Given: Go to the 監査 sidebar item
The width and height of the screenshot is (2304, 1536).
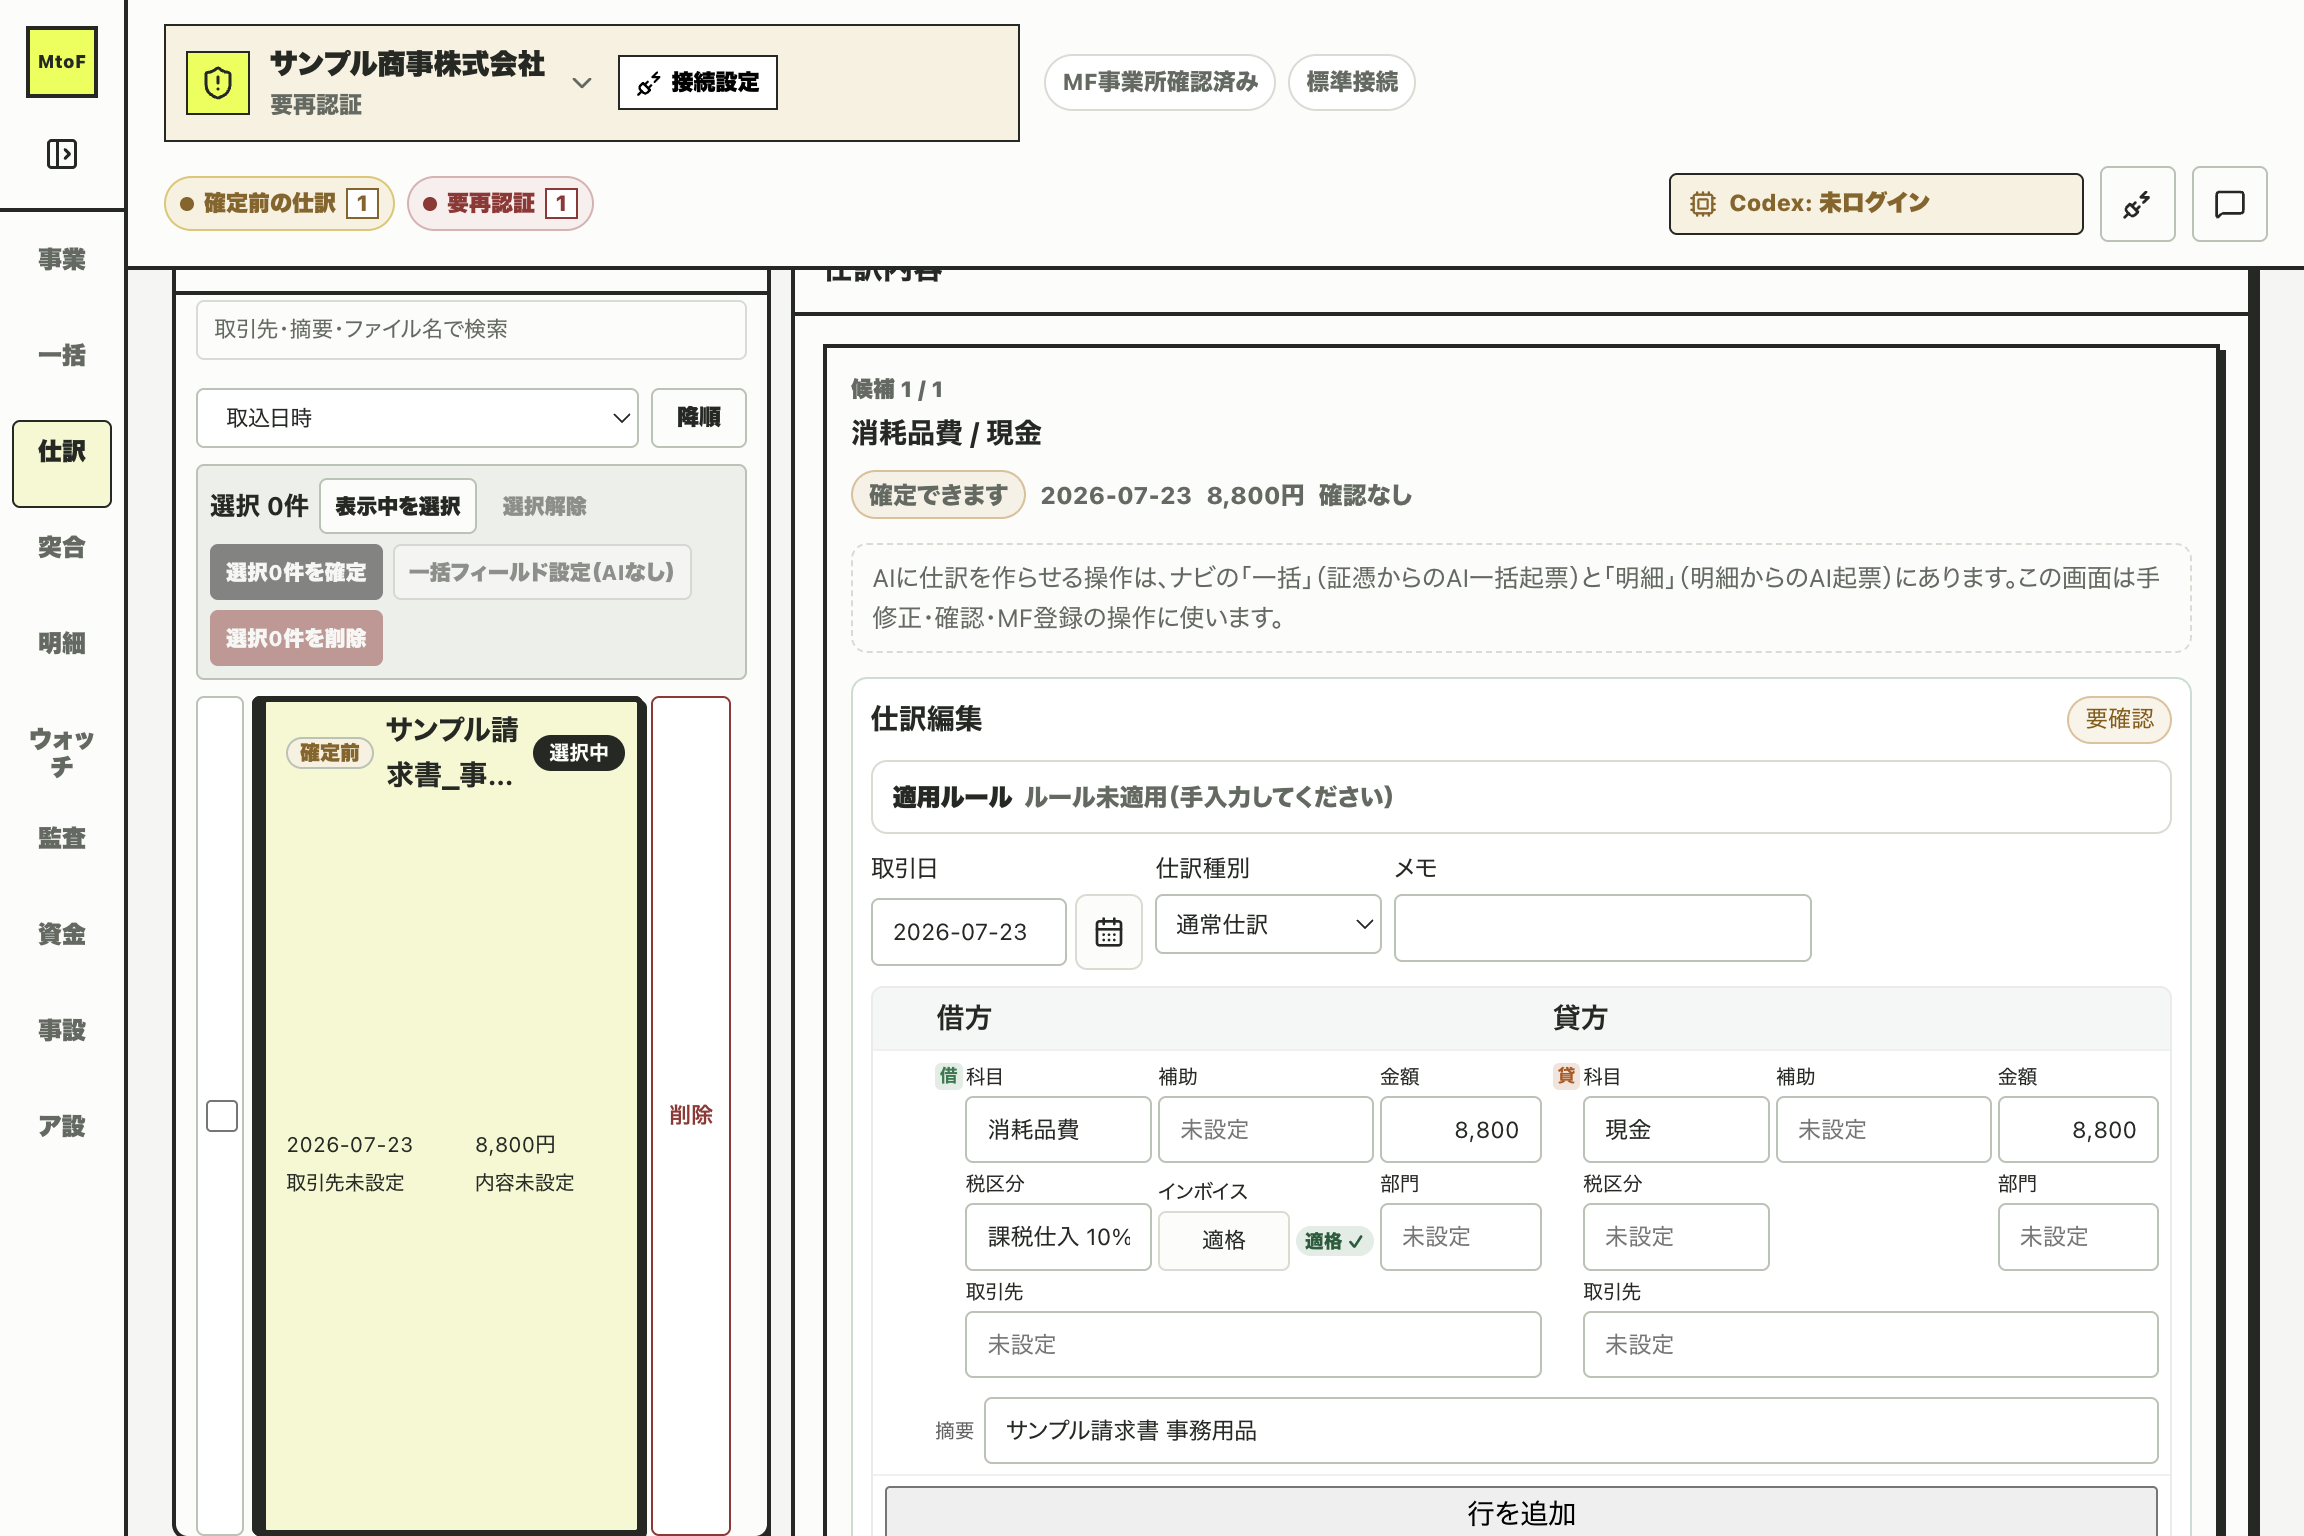Looking at the screenshot, I should click(62, 839).
